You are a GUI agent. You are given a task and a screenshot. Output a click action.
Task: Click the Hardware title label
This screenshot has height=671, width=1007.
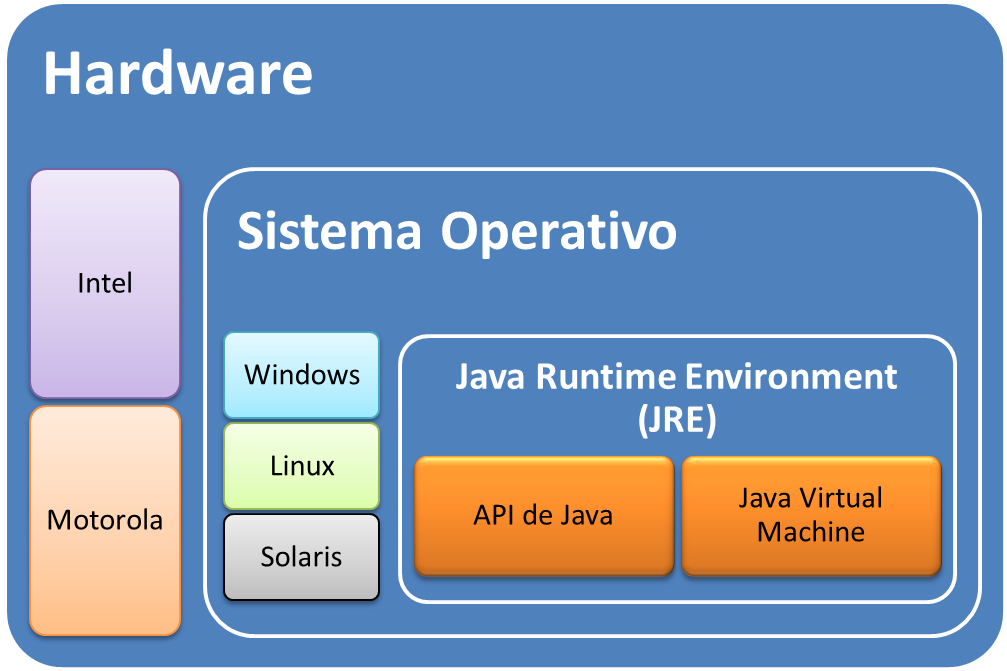point(176,72)
